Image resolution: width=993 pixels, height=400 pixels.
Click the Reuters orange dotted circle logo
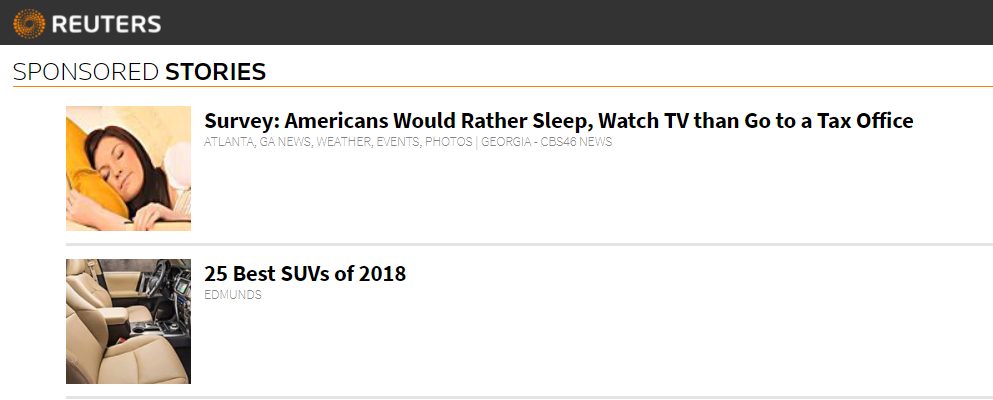pyautogui.click(x=29, y=24)
